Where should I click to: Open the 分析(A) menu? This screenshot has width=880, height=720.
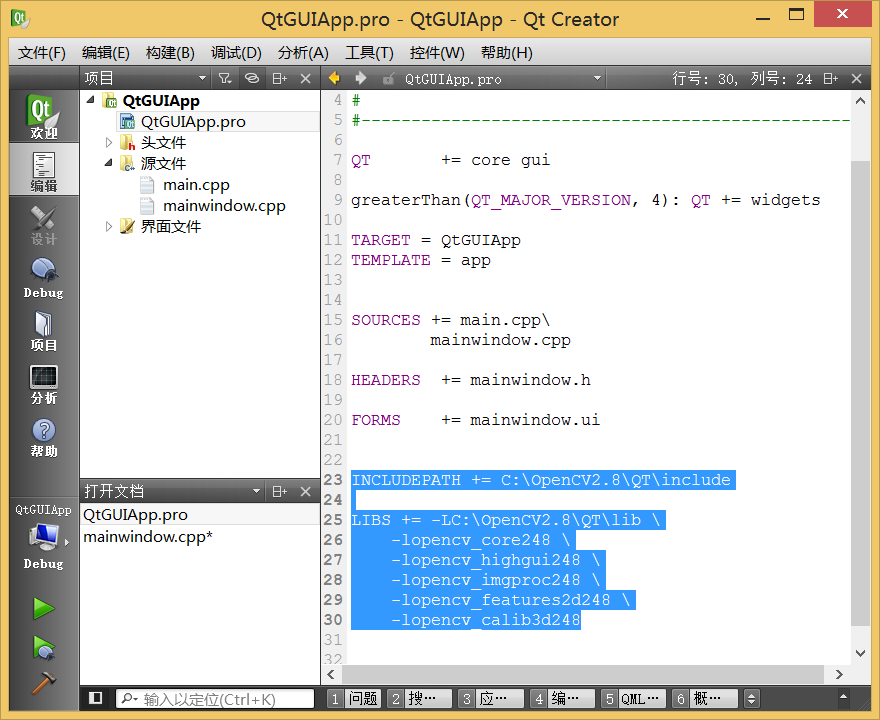[x=303, y=53]
